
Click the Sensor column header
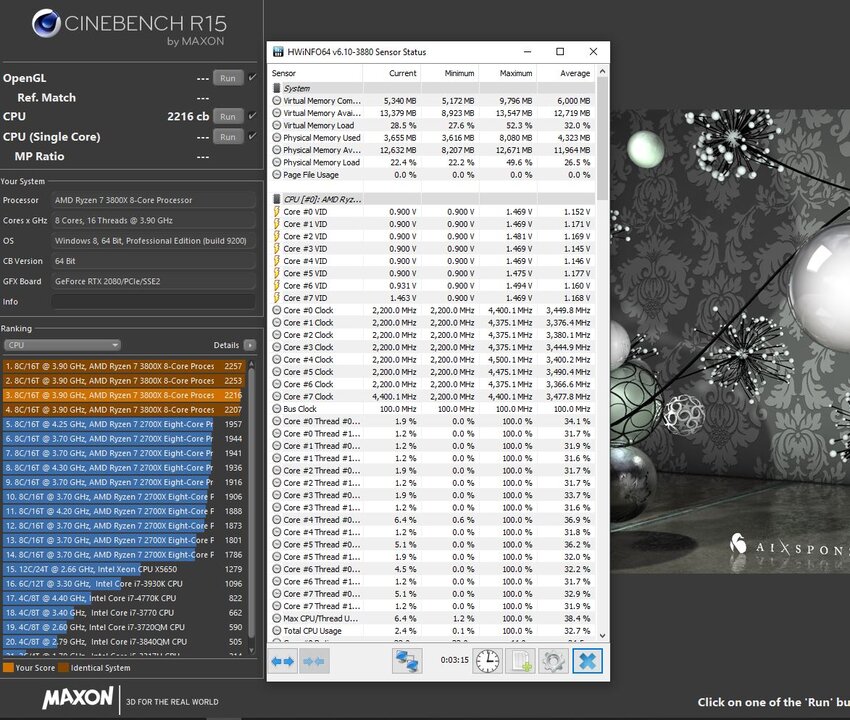[315, 73]
